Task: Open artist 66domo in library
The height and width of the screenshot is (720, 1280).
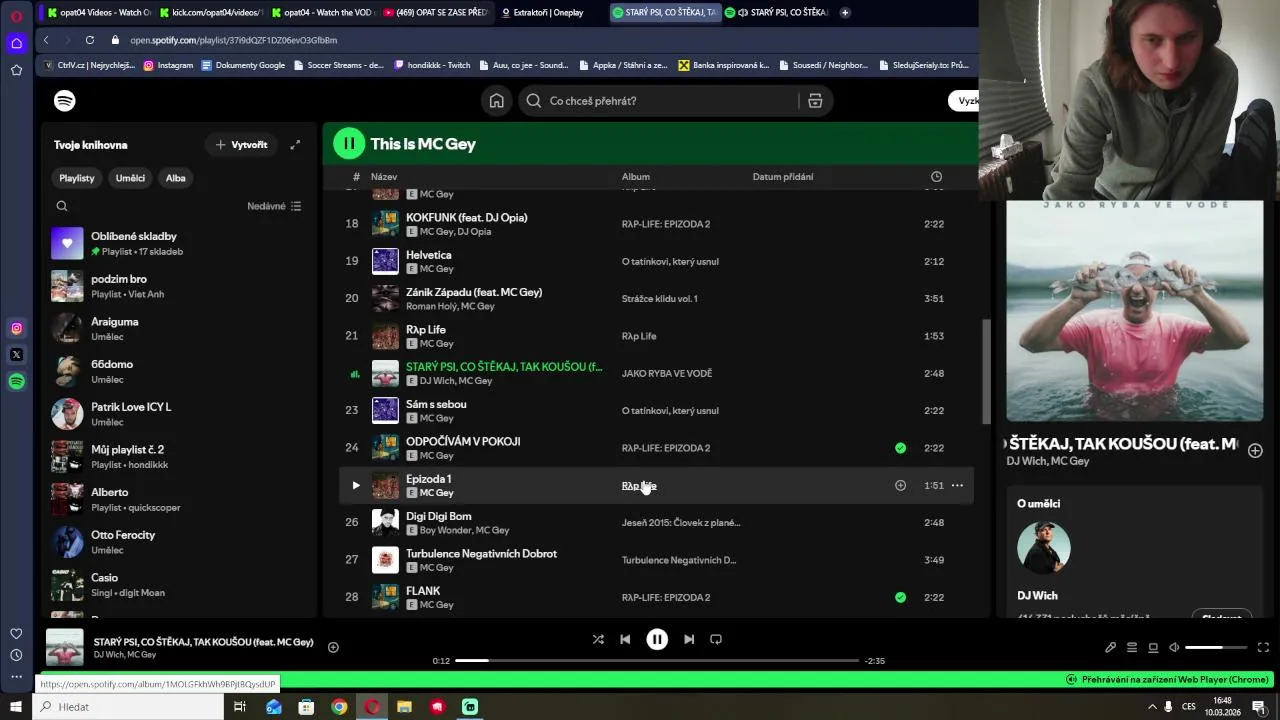Action: (x=180, y=371)
